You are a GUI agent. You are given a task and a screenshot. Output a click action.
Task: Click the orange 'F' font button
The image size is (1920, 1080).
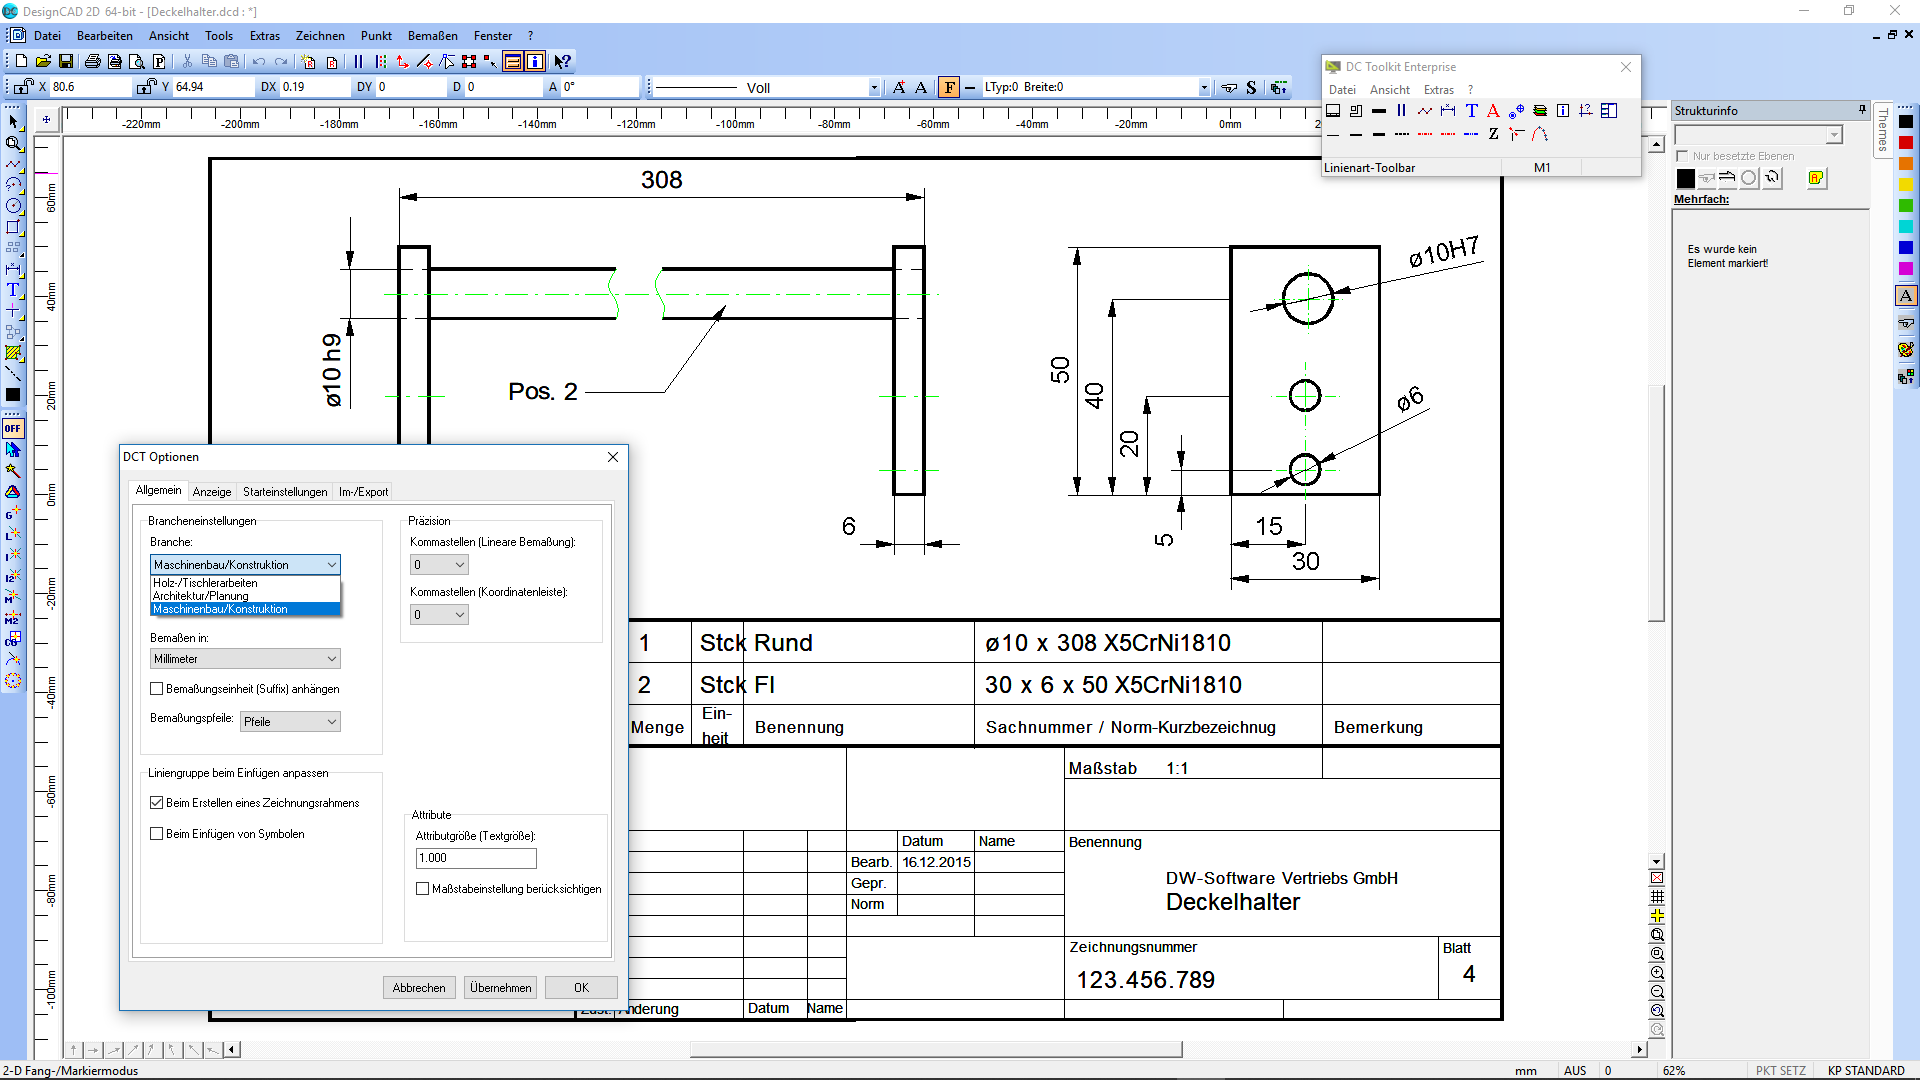949,87
